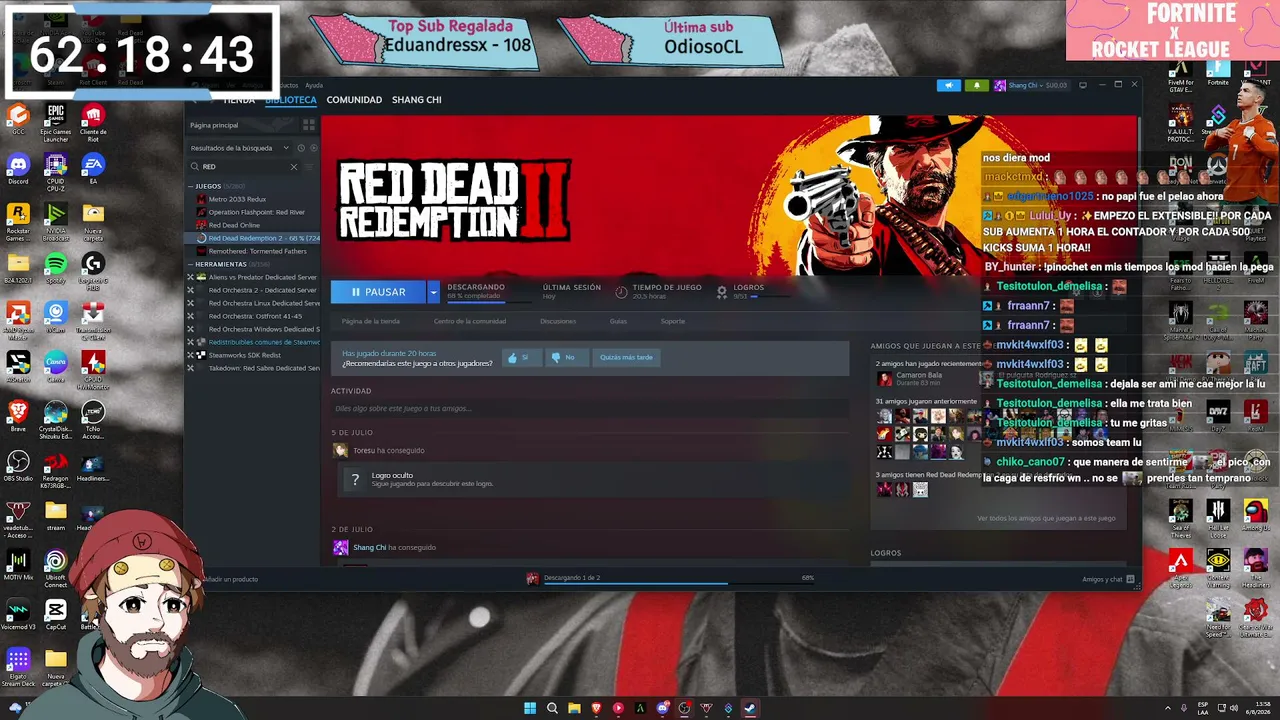Open the BIBLIOTECA tab

291,100
